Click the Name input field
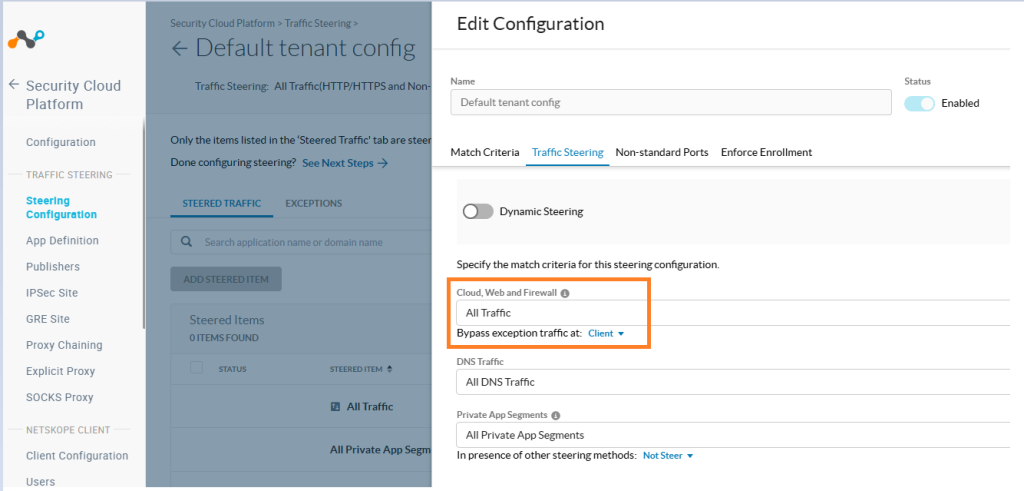 pos(671,103)
